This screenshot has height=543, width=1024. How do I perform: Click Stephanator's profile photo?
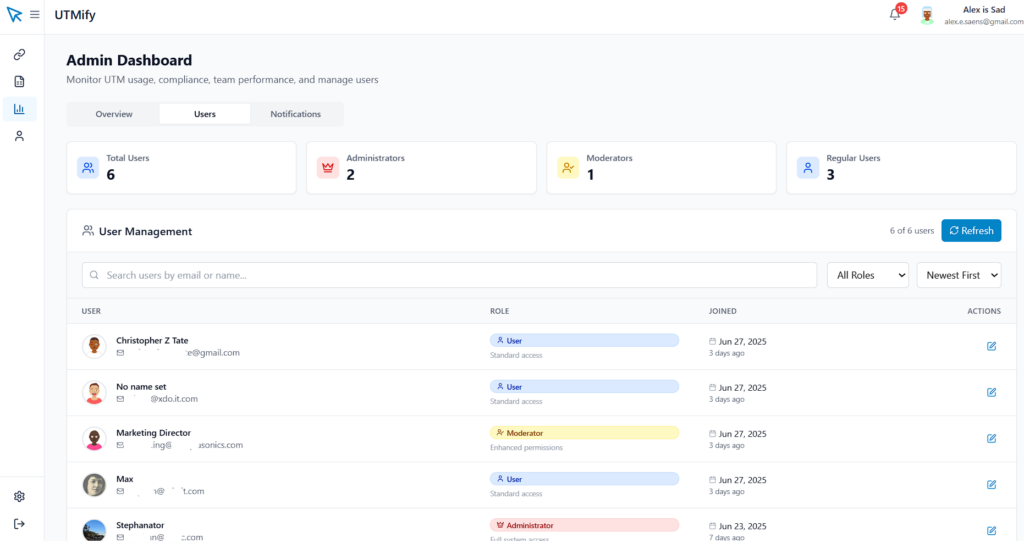[94, 530]
